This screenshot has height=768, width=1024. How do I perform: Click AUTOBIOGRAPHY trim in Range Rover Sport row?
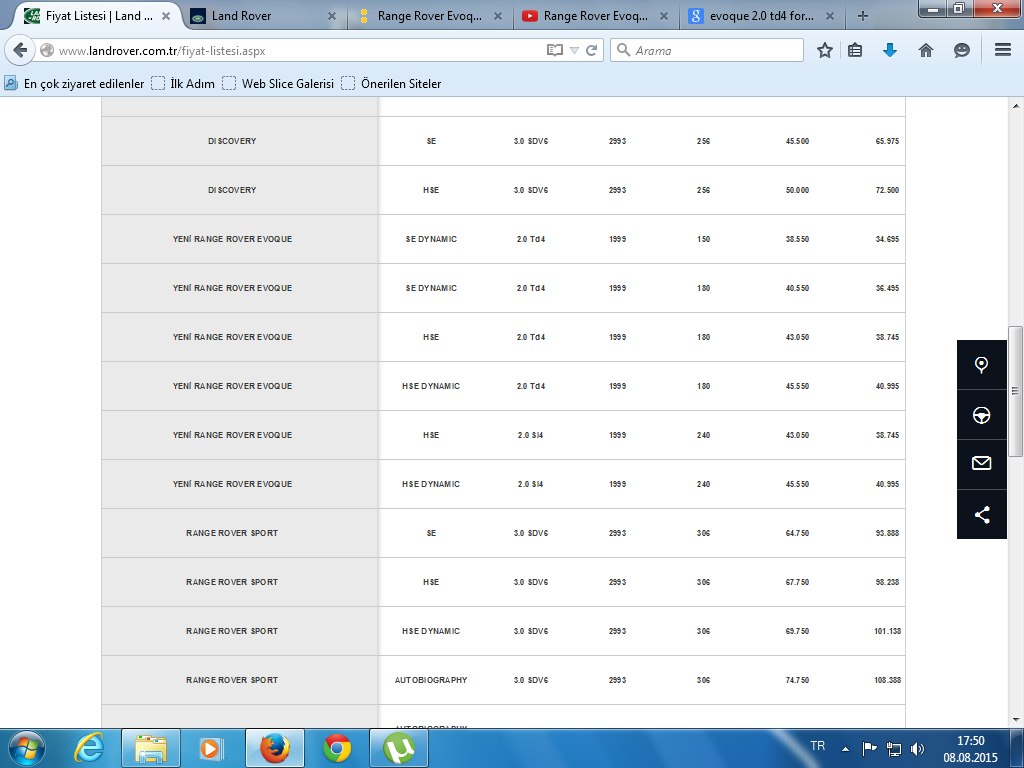tap(431, 680)
